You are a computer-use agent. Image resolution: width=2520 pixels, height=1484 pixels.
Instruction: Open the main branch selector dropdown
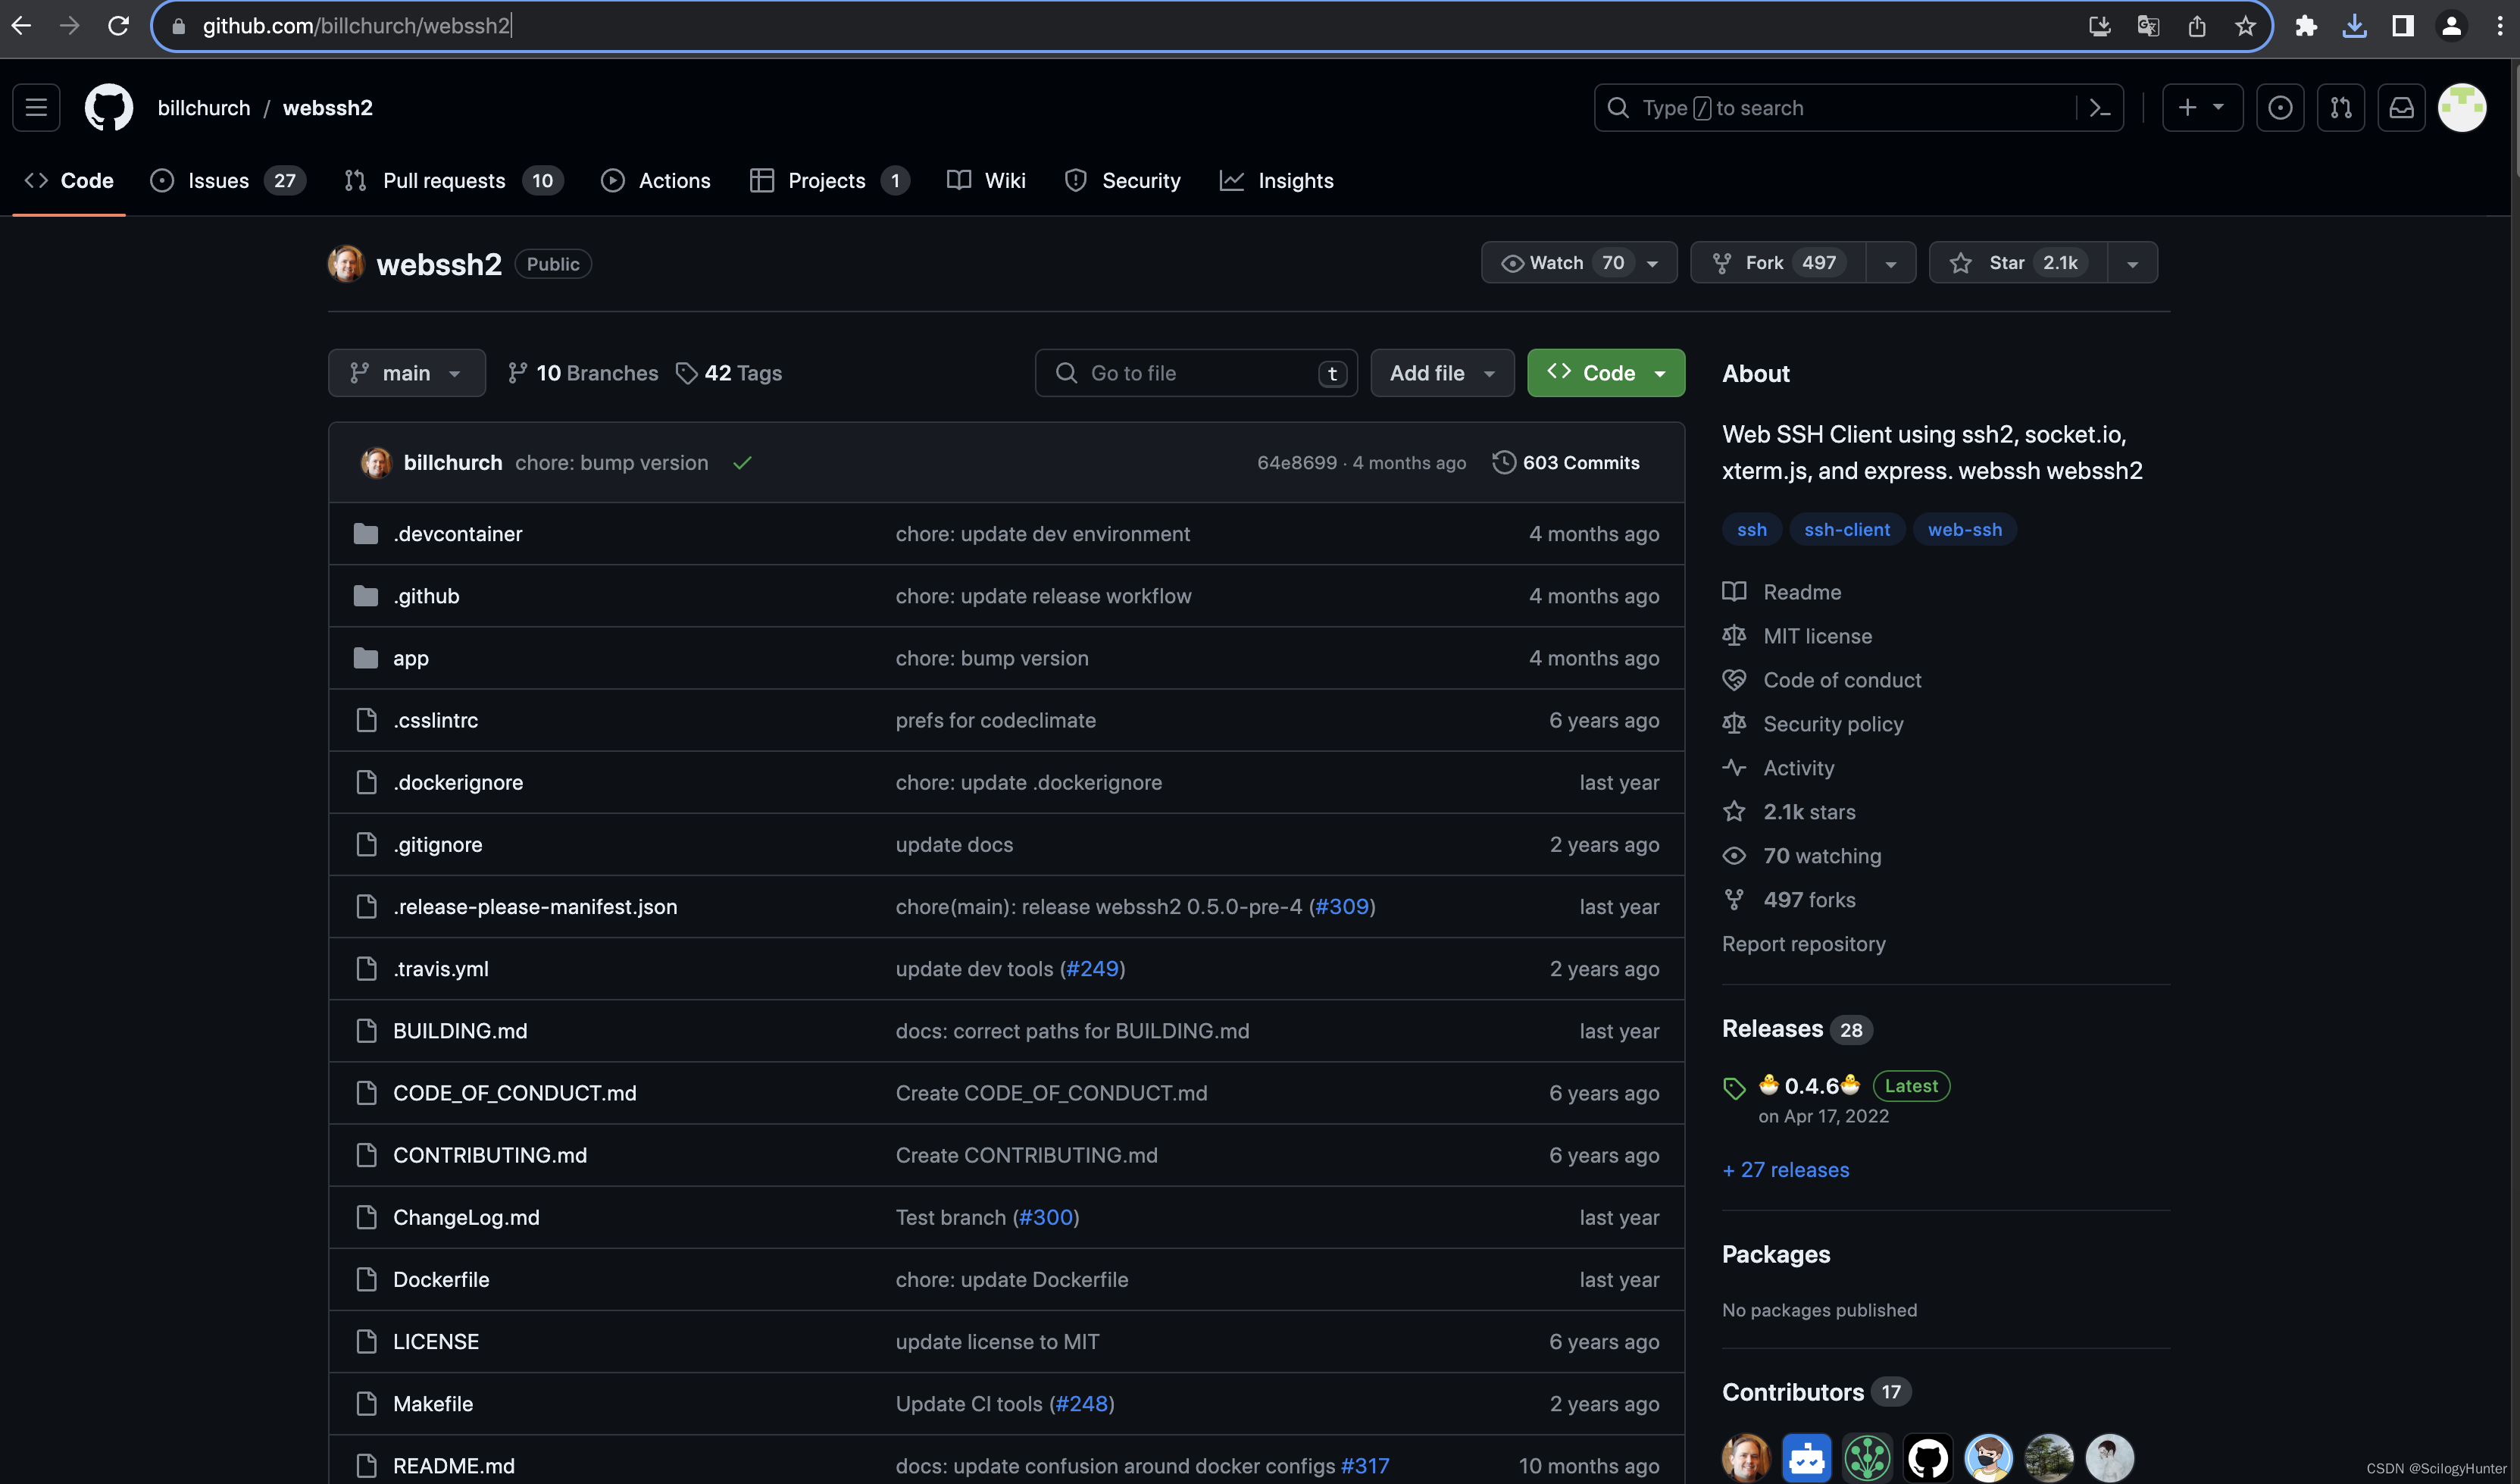(x=407, y=373)
